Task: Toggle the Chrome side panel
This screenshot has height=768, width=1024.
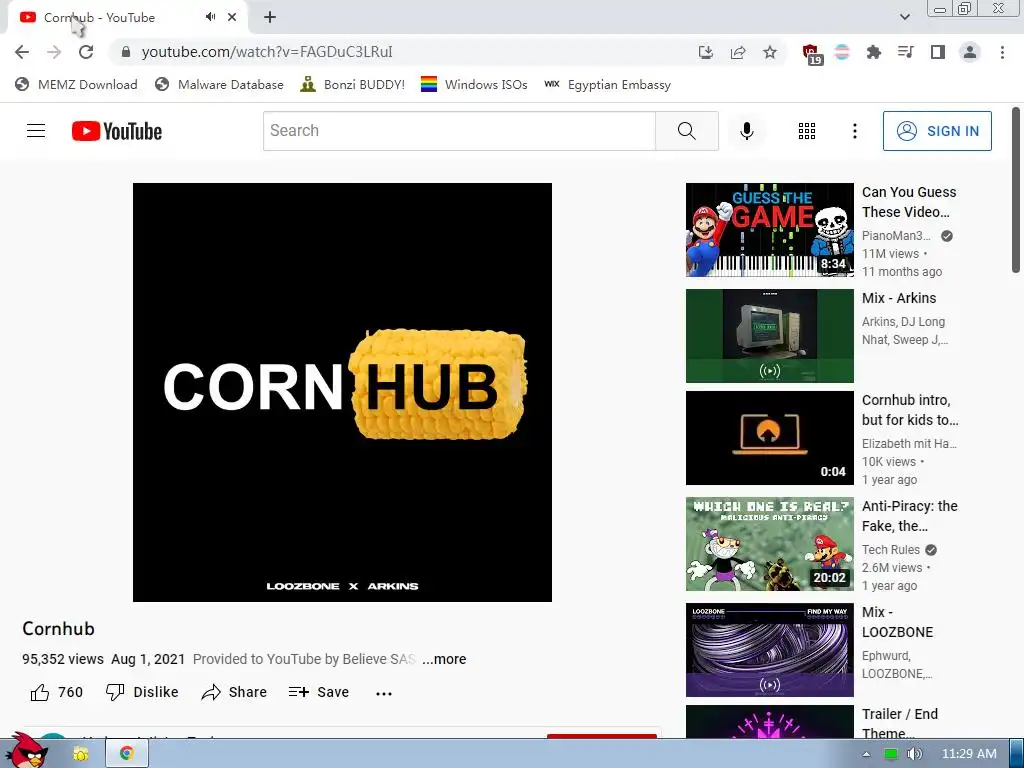Action: [938, 52]
